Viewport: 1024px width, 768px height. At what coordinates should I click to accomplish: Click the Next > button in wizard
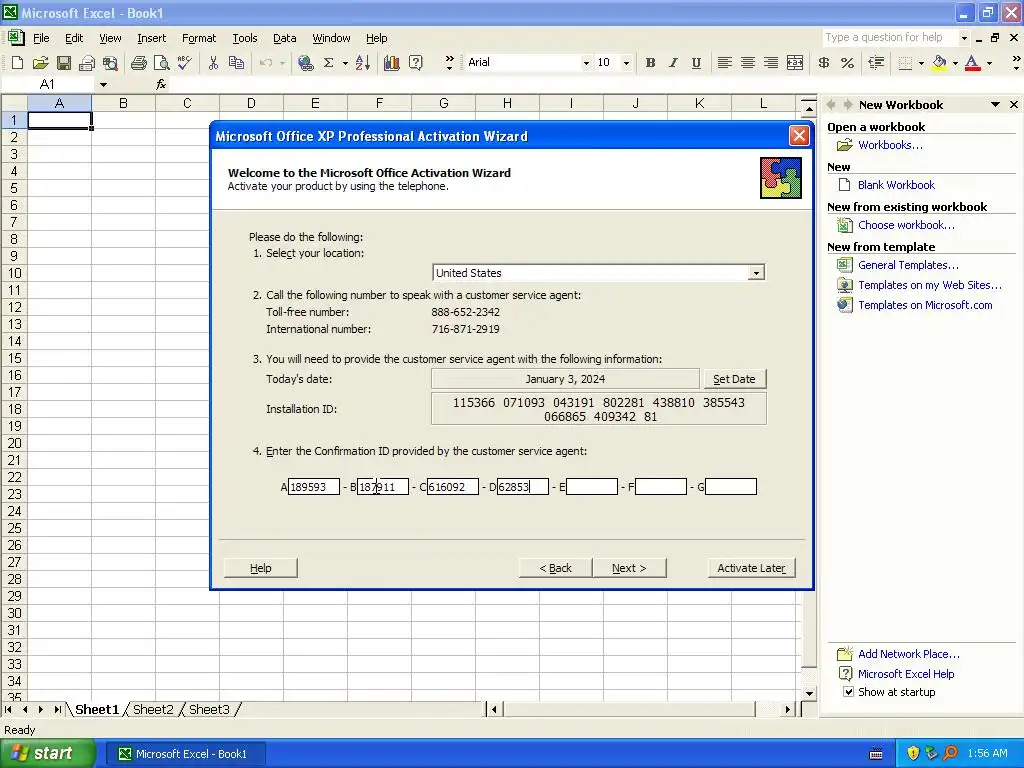(x=630, y=568)
